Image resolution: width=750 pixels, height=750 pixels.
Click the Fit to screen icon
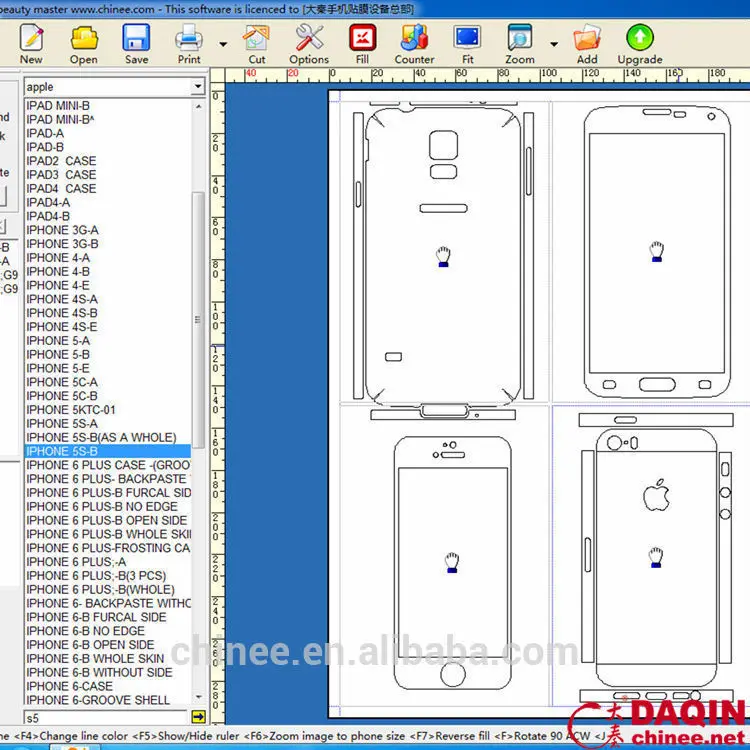[x=467, y=39]
